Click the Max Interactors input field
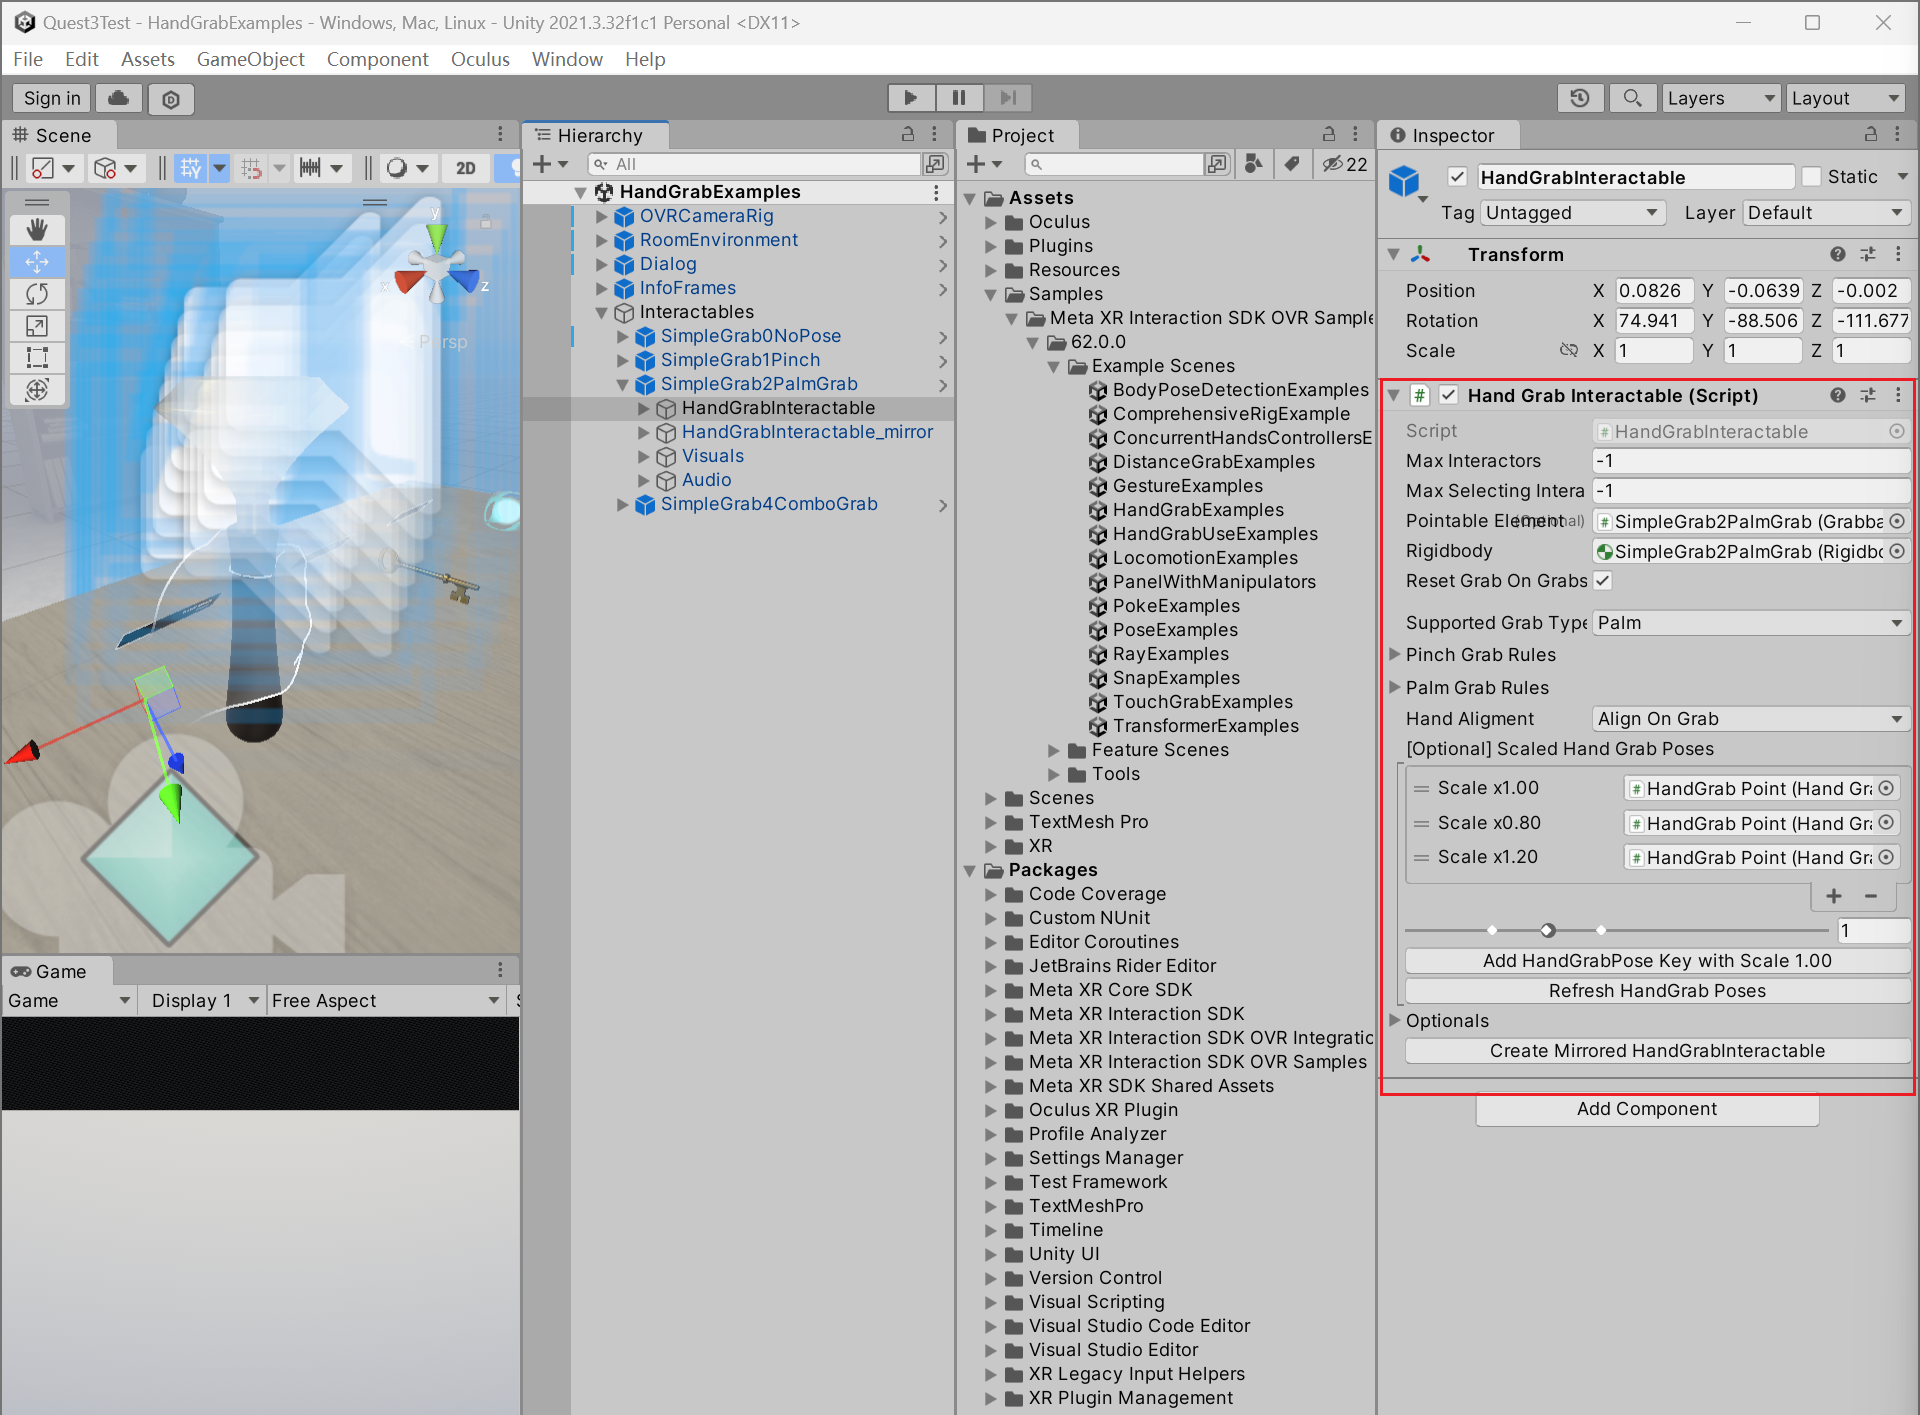This screenshot has height=1415, width=1920. click(x=1750, y=461)
